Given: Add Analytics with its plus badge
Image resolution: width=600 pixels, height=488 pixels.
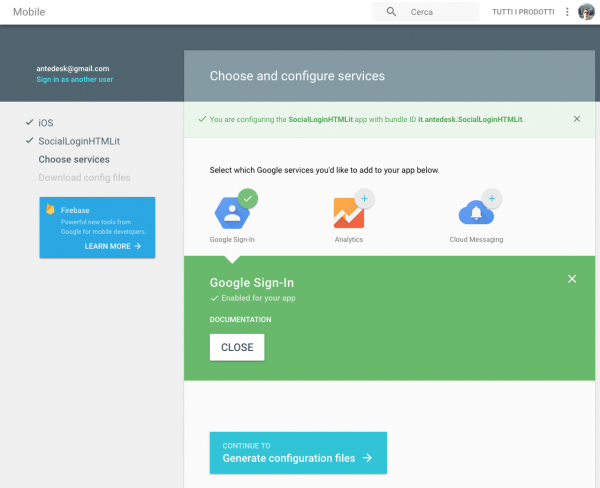Looking at the screenshot, I should click(364, 198).
